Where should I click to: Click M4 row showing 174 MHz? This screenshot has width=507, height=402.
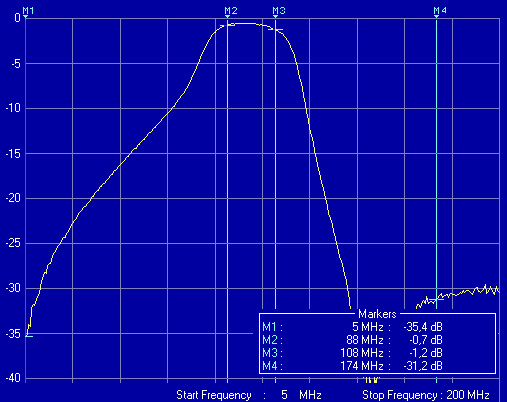[x=352, y=366]
